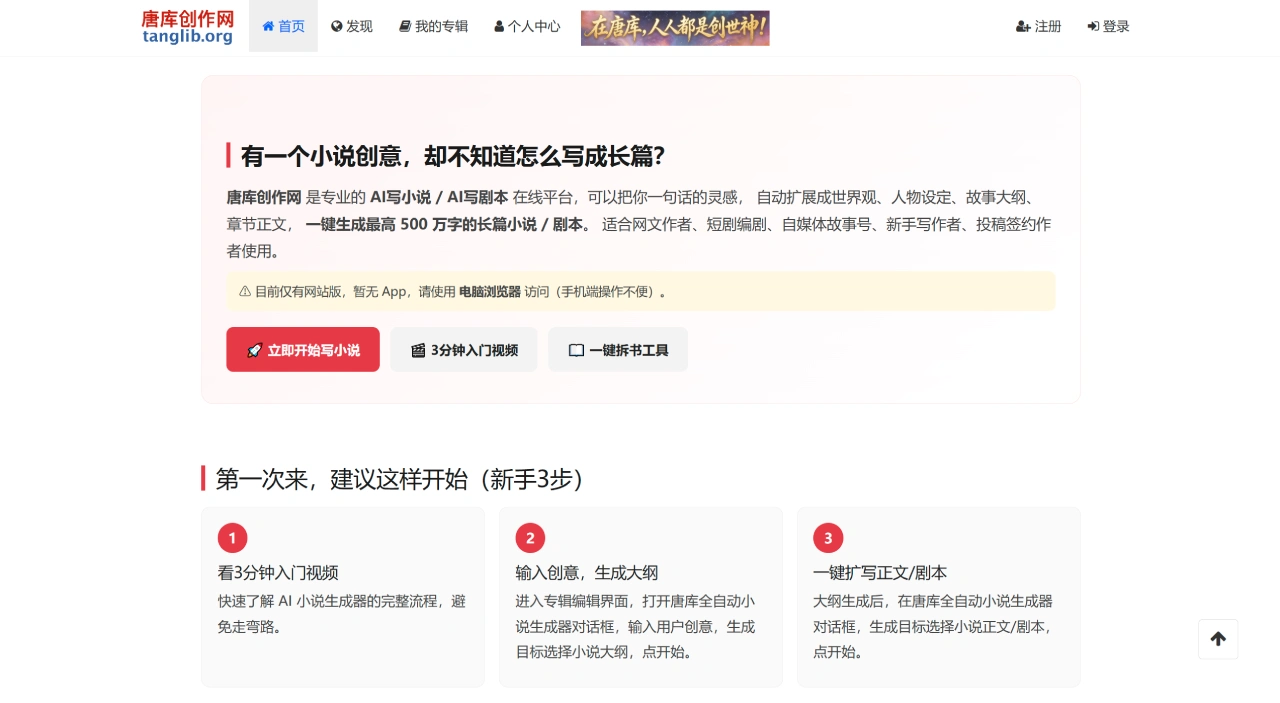The image size is (1280, 703).
Task: Click the warning triangle in the yellow notice
Action: click(x=245, y=292)
